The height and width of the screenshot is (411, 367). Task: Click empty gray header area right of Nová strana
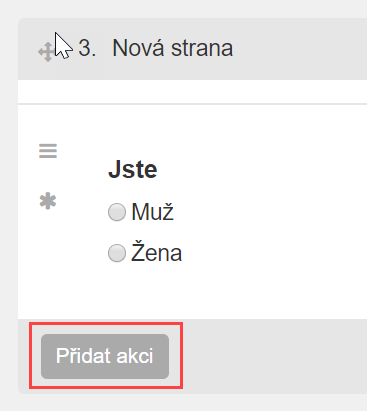[x=300, y=49]
